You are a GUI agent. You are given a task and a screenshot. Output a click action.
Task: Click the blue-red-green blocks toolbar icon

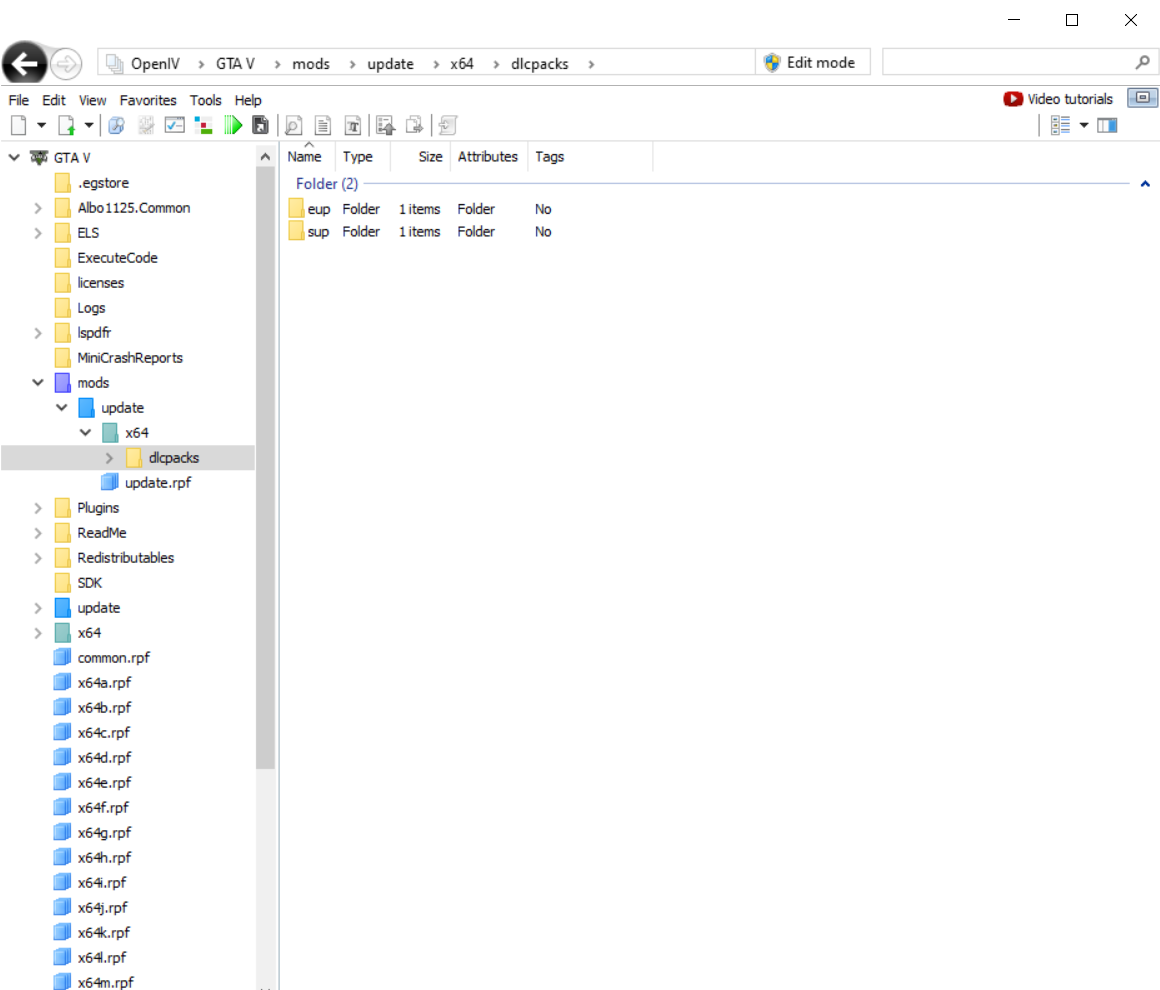[203, 125]
